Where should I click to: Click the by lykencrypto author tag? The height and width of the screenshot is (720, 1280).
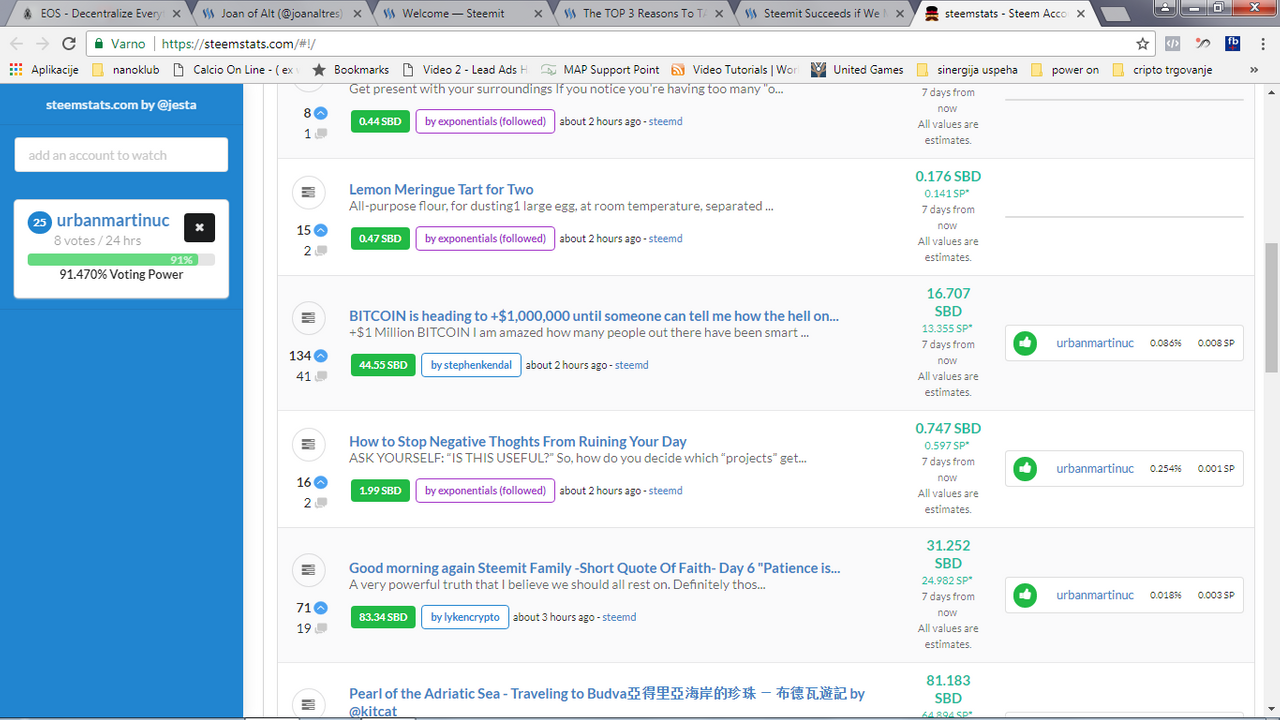[465, 617]
